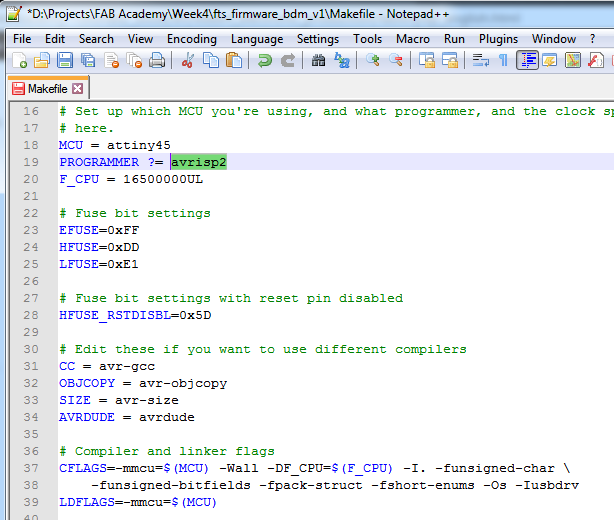Click the Copy toolbar icon
The height and width of the screenshot is (520, 614).
[211, 60]
